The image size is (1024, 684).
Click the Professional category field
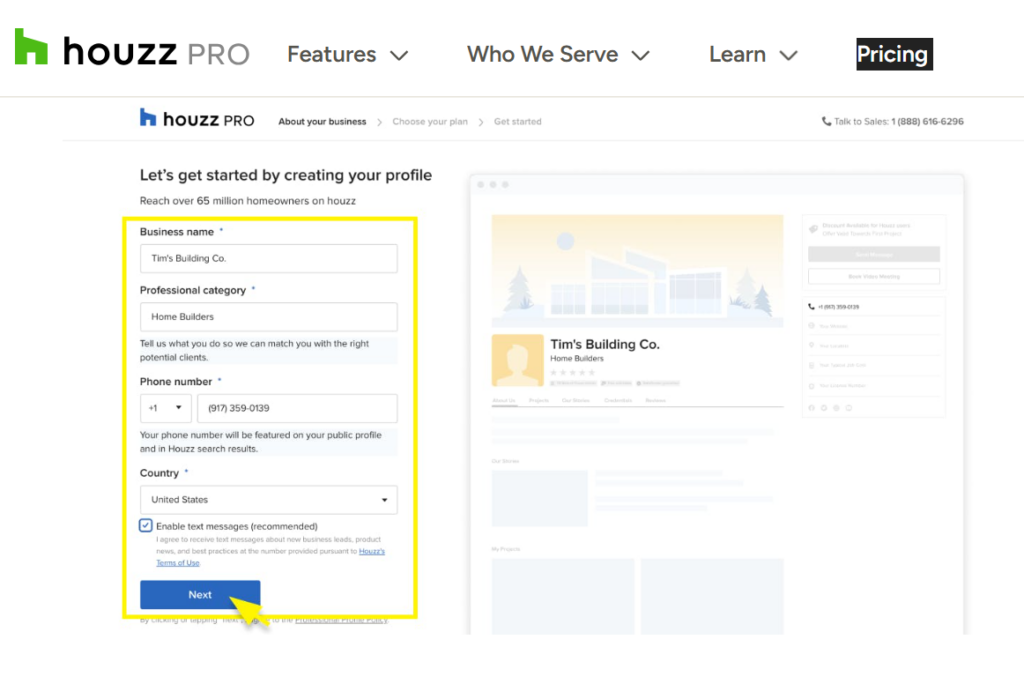tap(268, 317)
